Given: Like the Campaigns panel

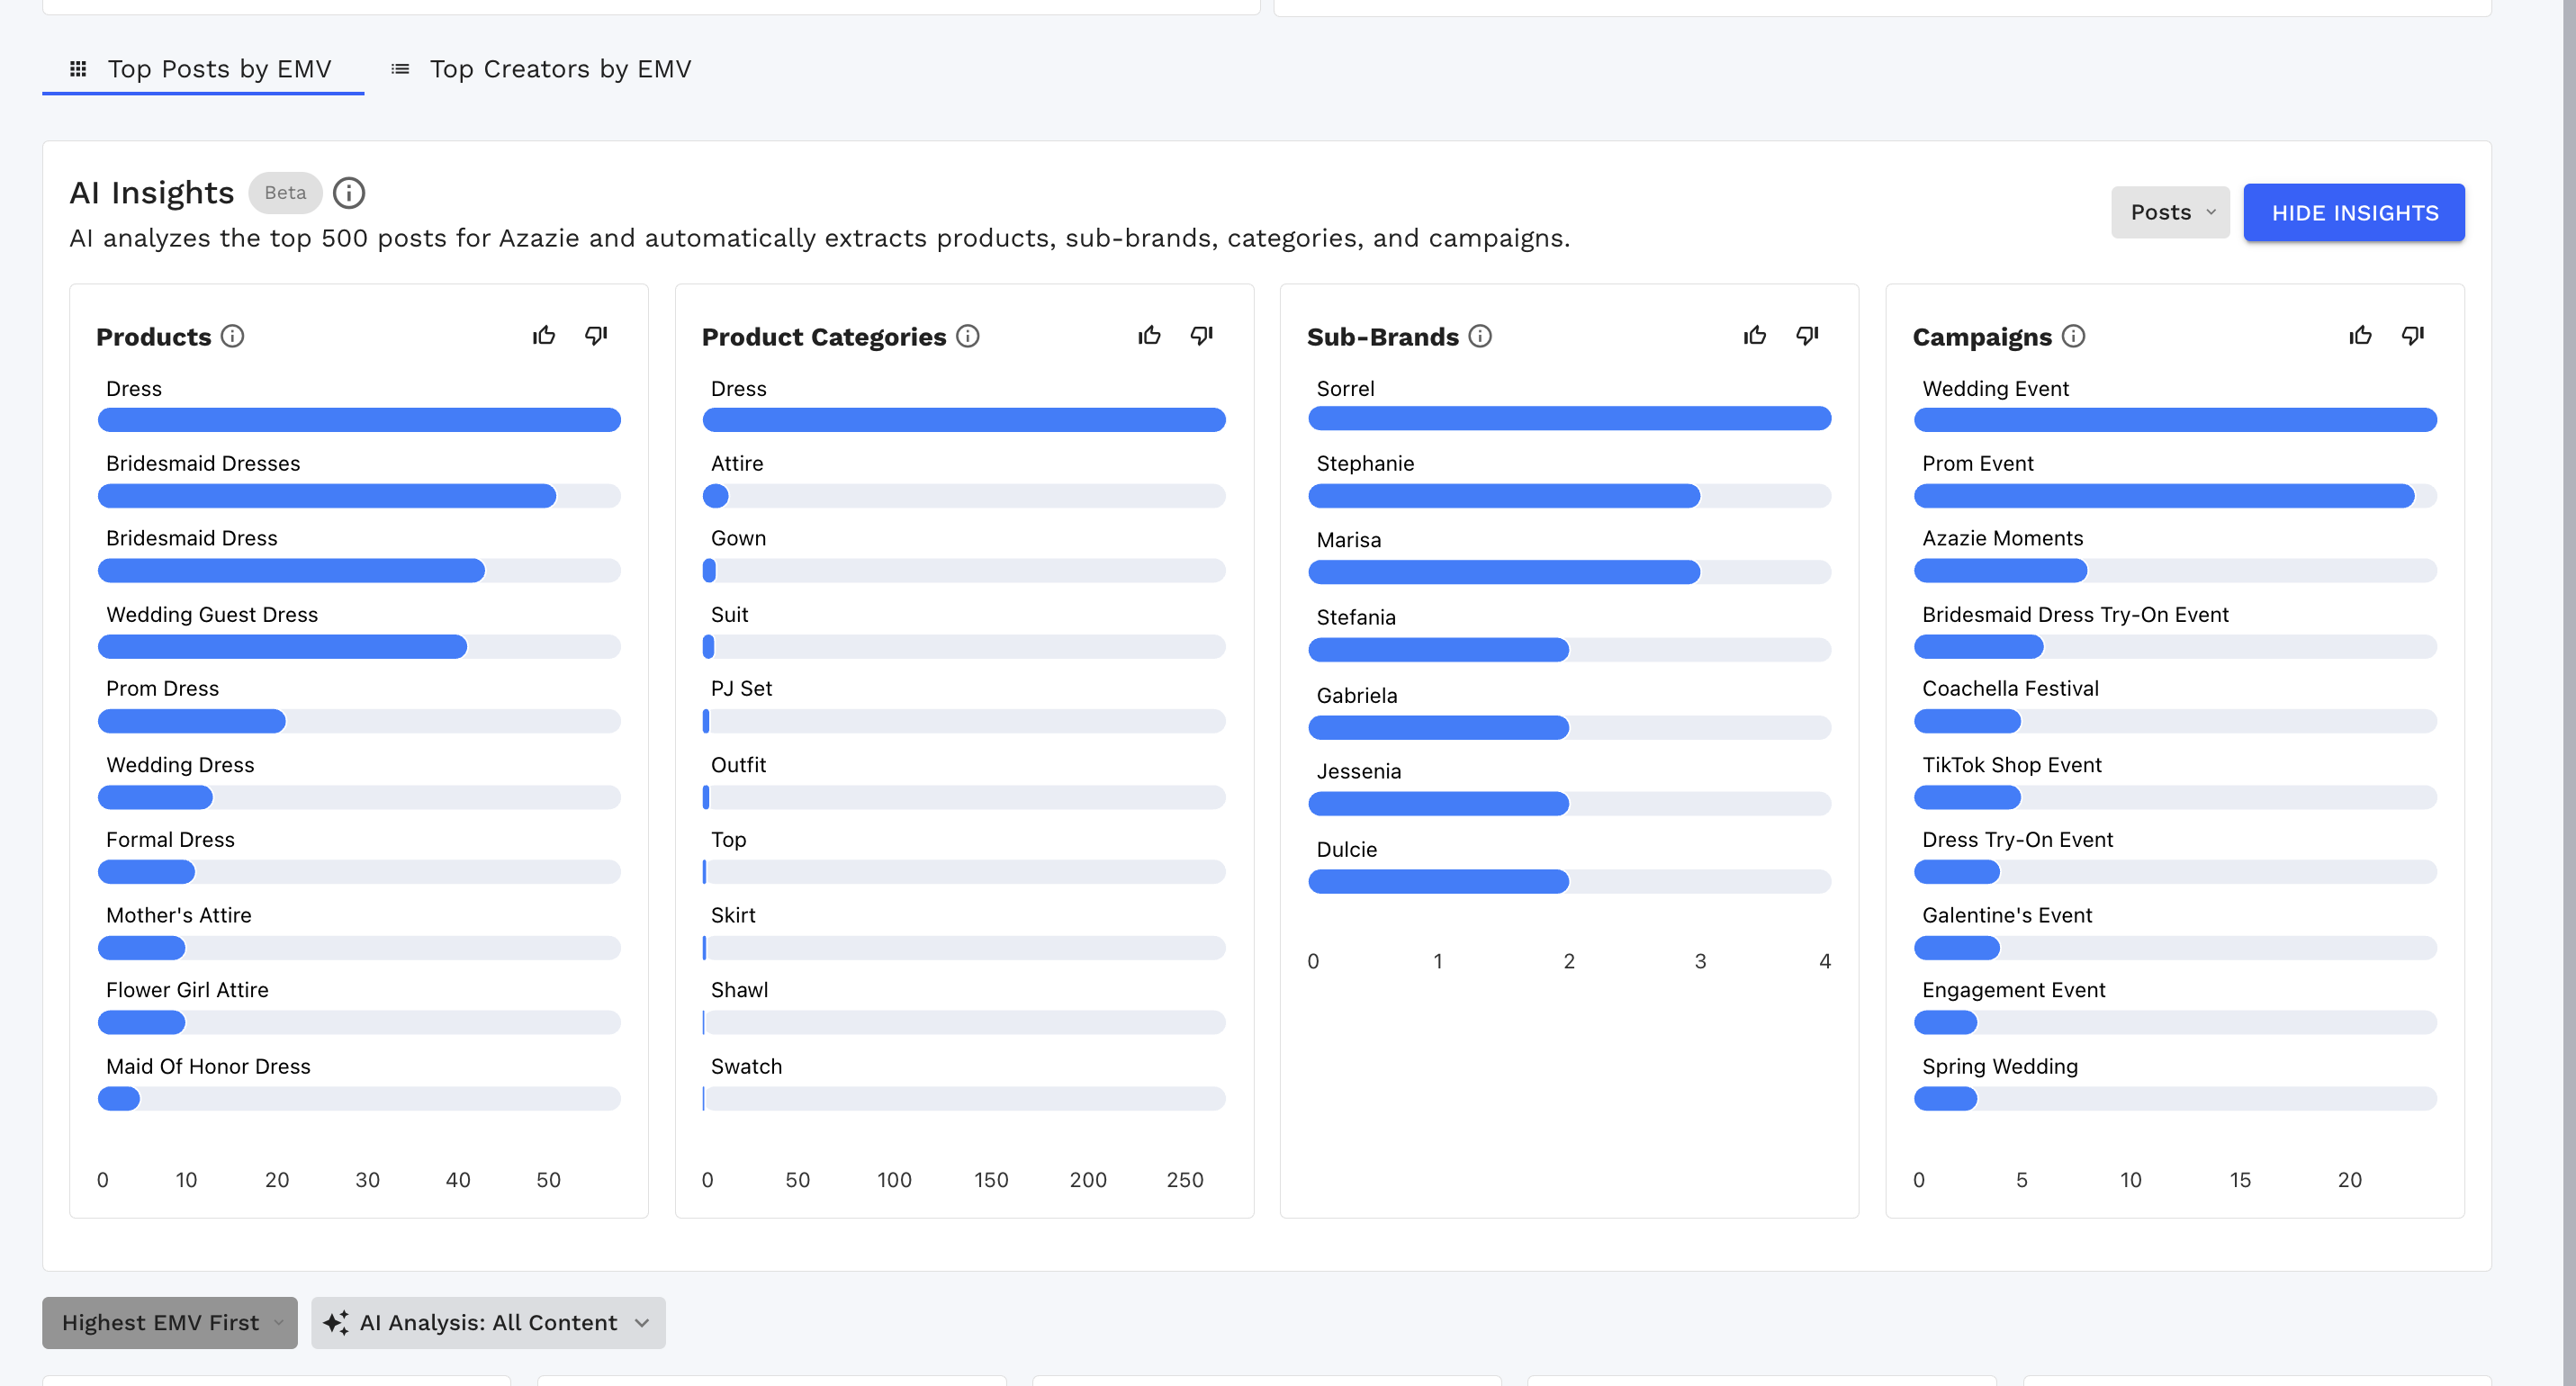Looking at the screenshot, I should pyautogui.click(x=2360, y=335).
